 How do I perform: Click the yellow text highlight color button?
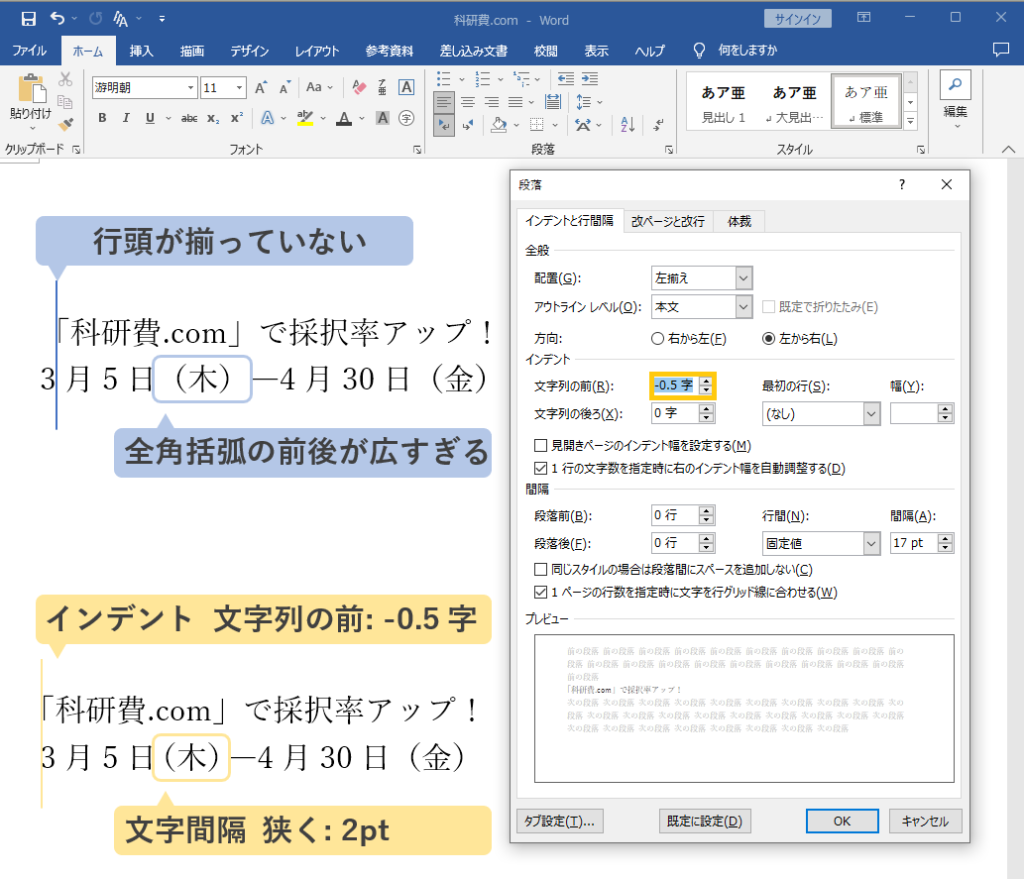click(x=304, y=118)
